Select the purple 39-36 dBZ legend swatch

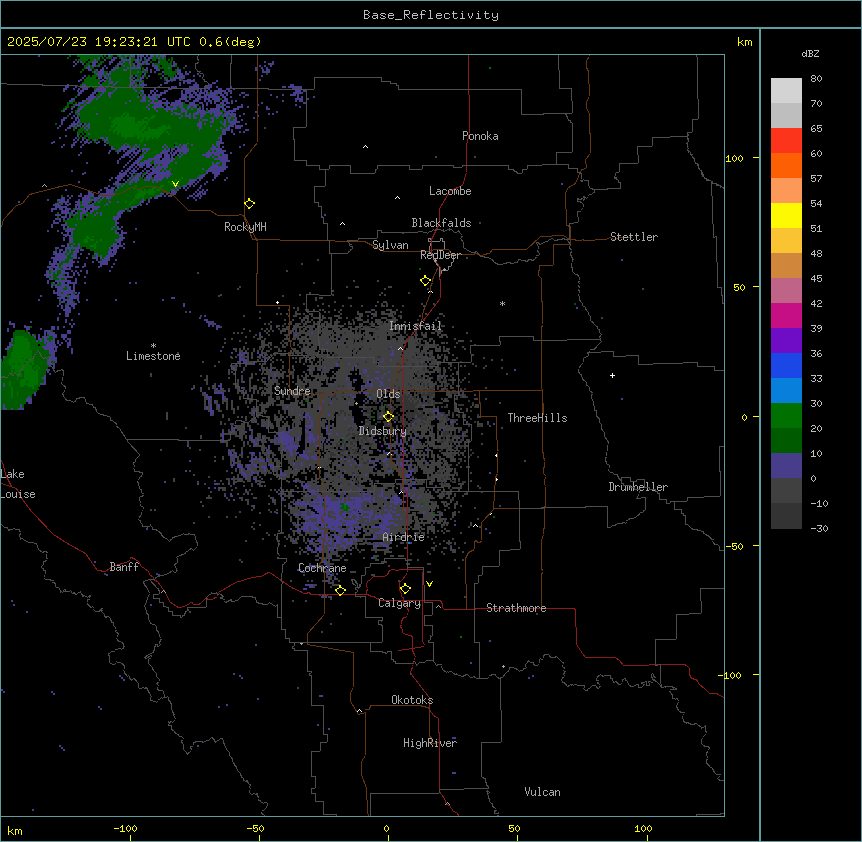786,341
